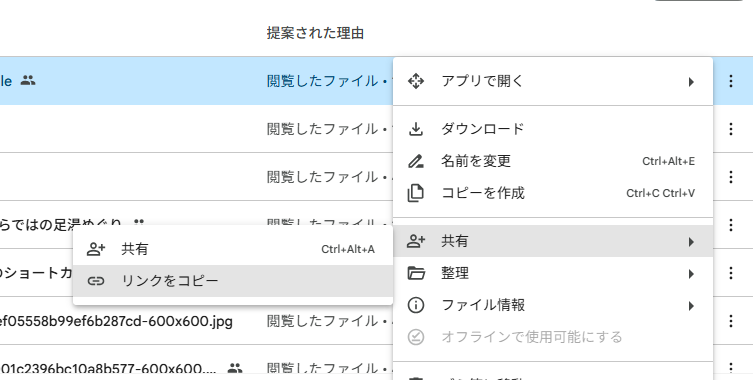Click the Ctrl+Alt+E shortcut label
The width and height of the screenshot is (753, 380).
click(668, 161)
